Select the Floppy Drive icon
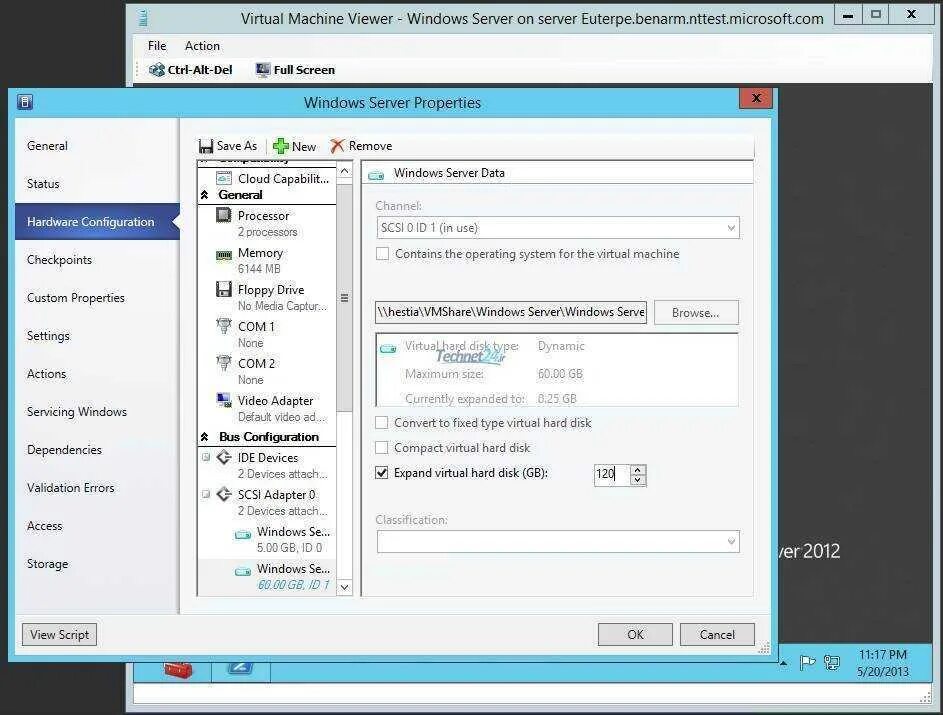 (224, 289)
